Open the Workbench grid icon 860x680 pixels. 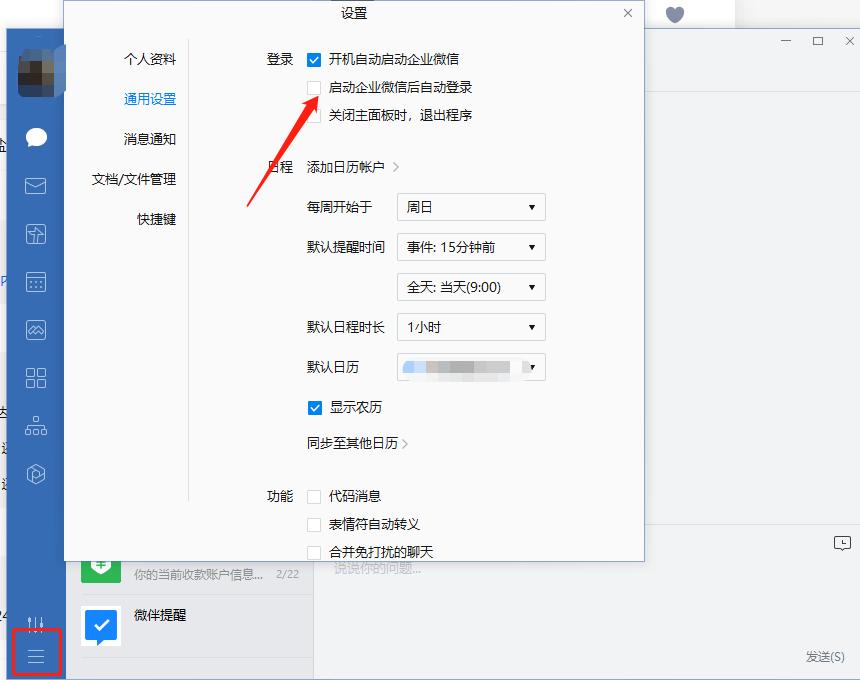click(35, 378)
